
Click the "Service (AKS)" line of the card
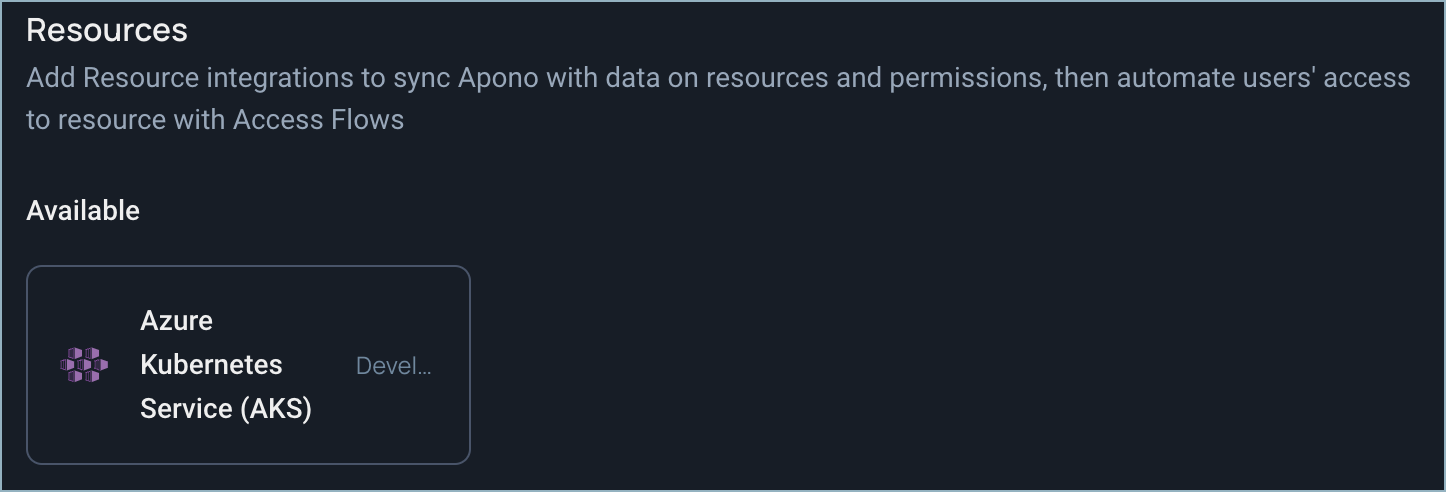[226, 409]
